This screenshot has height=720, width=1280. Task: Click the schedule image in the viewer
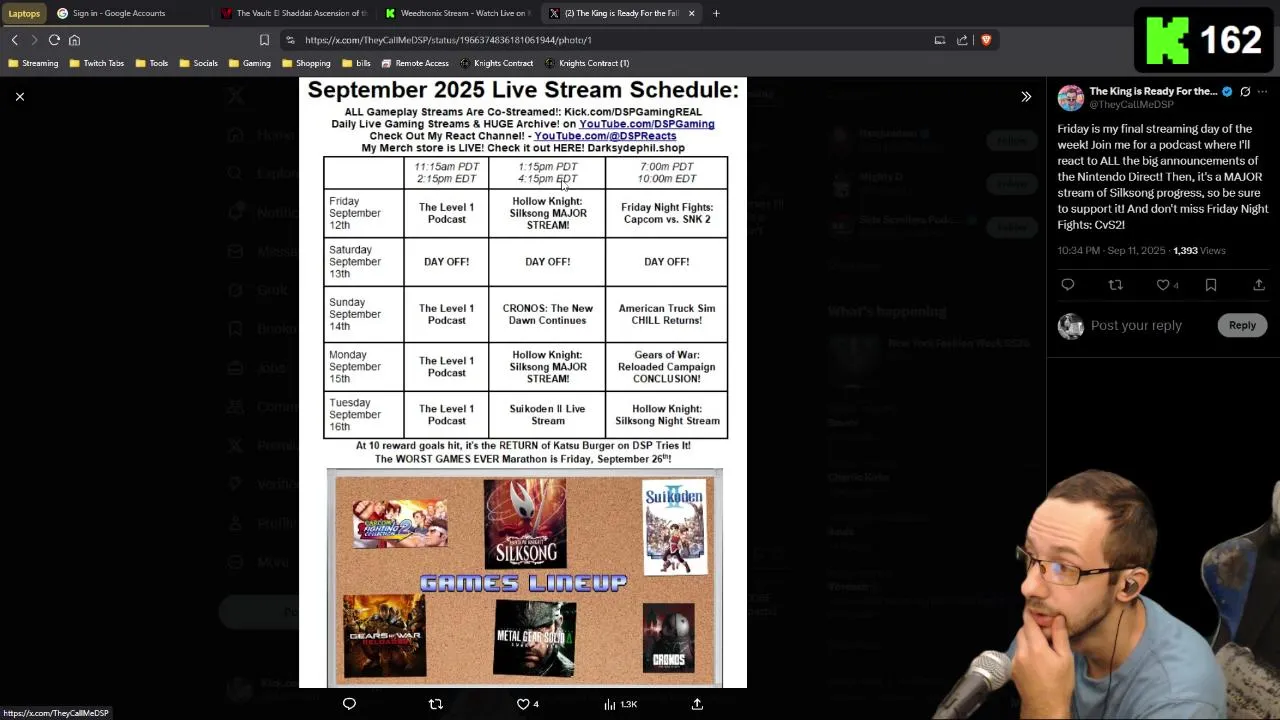523,383
